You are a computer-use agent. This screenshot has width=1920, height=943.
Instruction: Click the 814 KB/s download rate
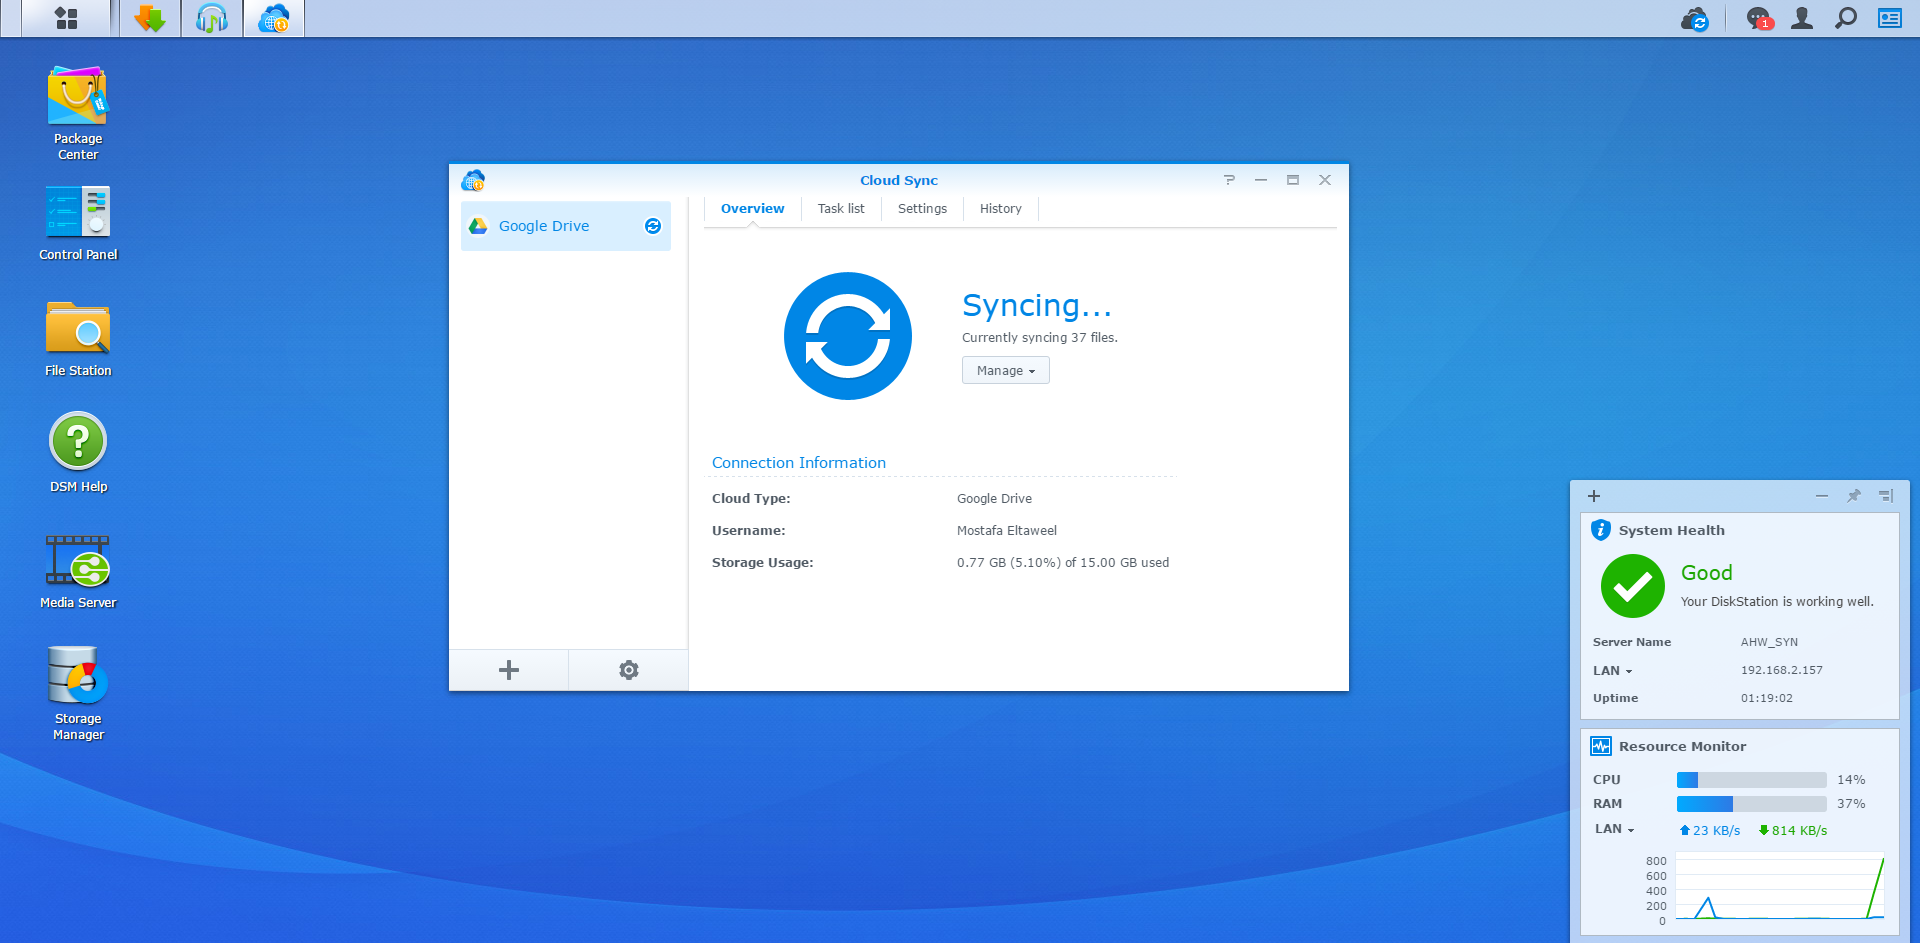point(1792,831)
